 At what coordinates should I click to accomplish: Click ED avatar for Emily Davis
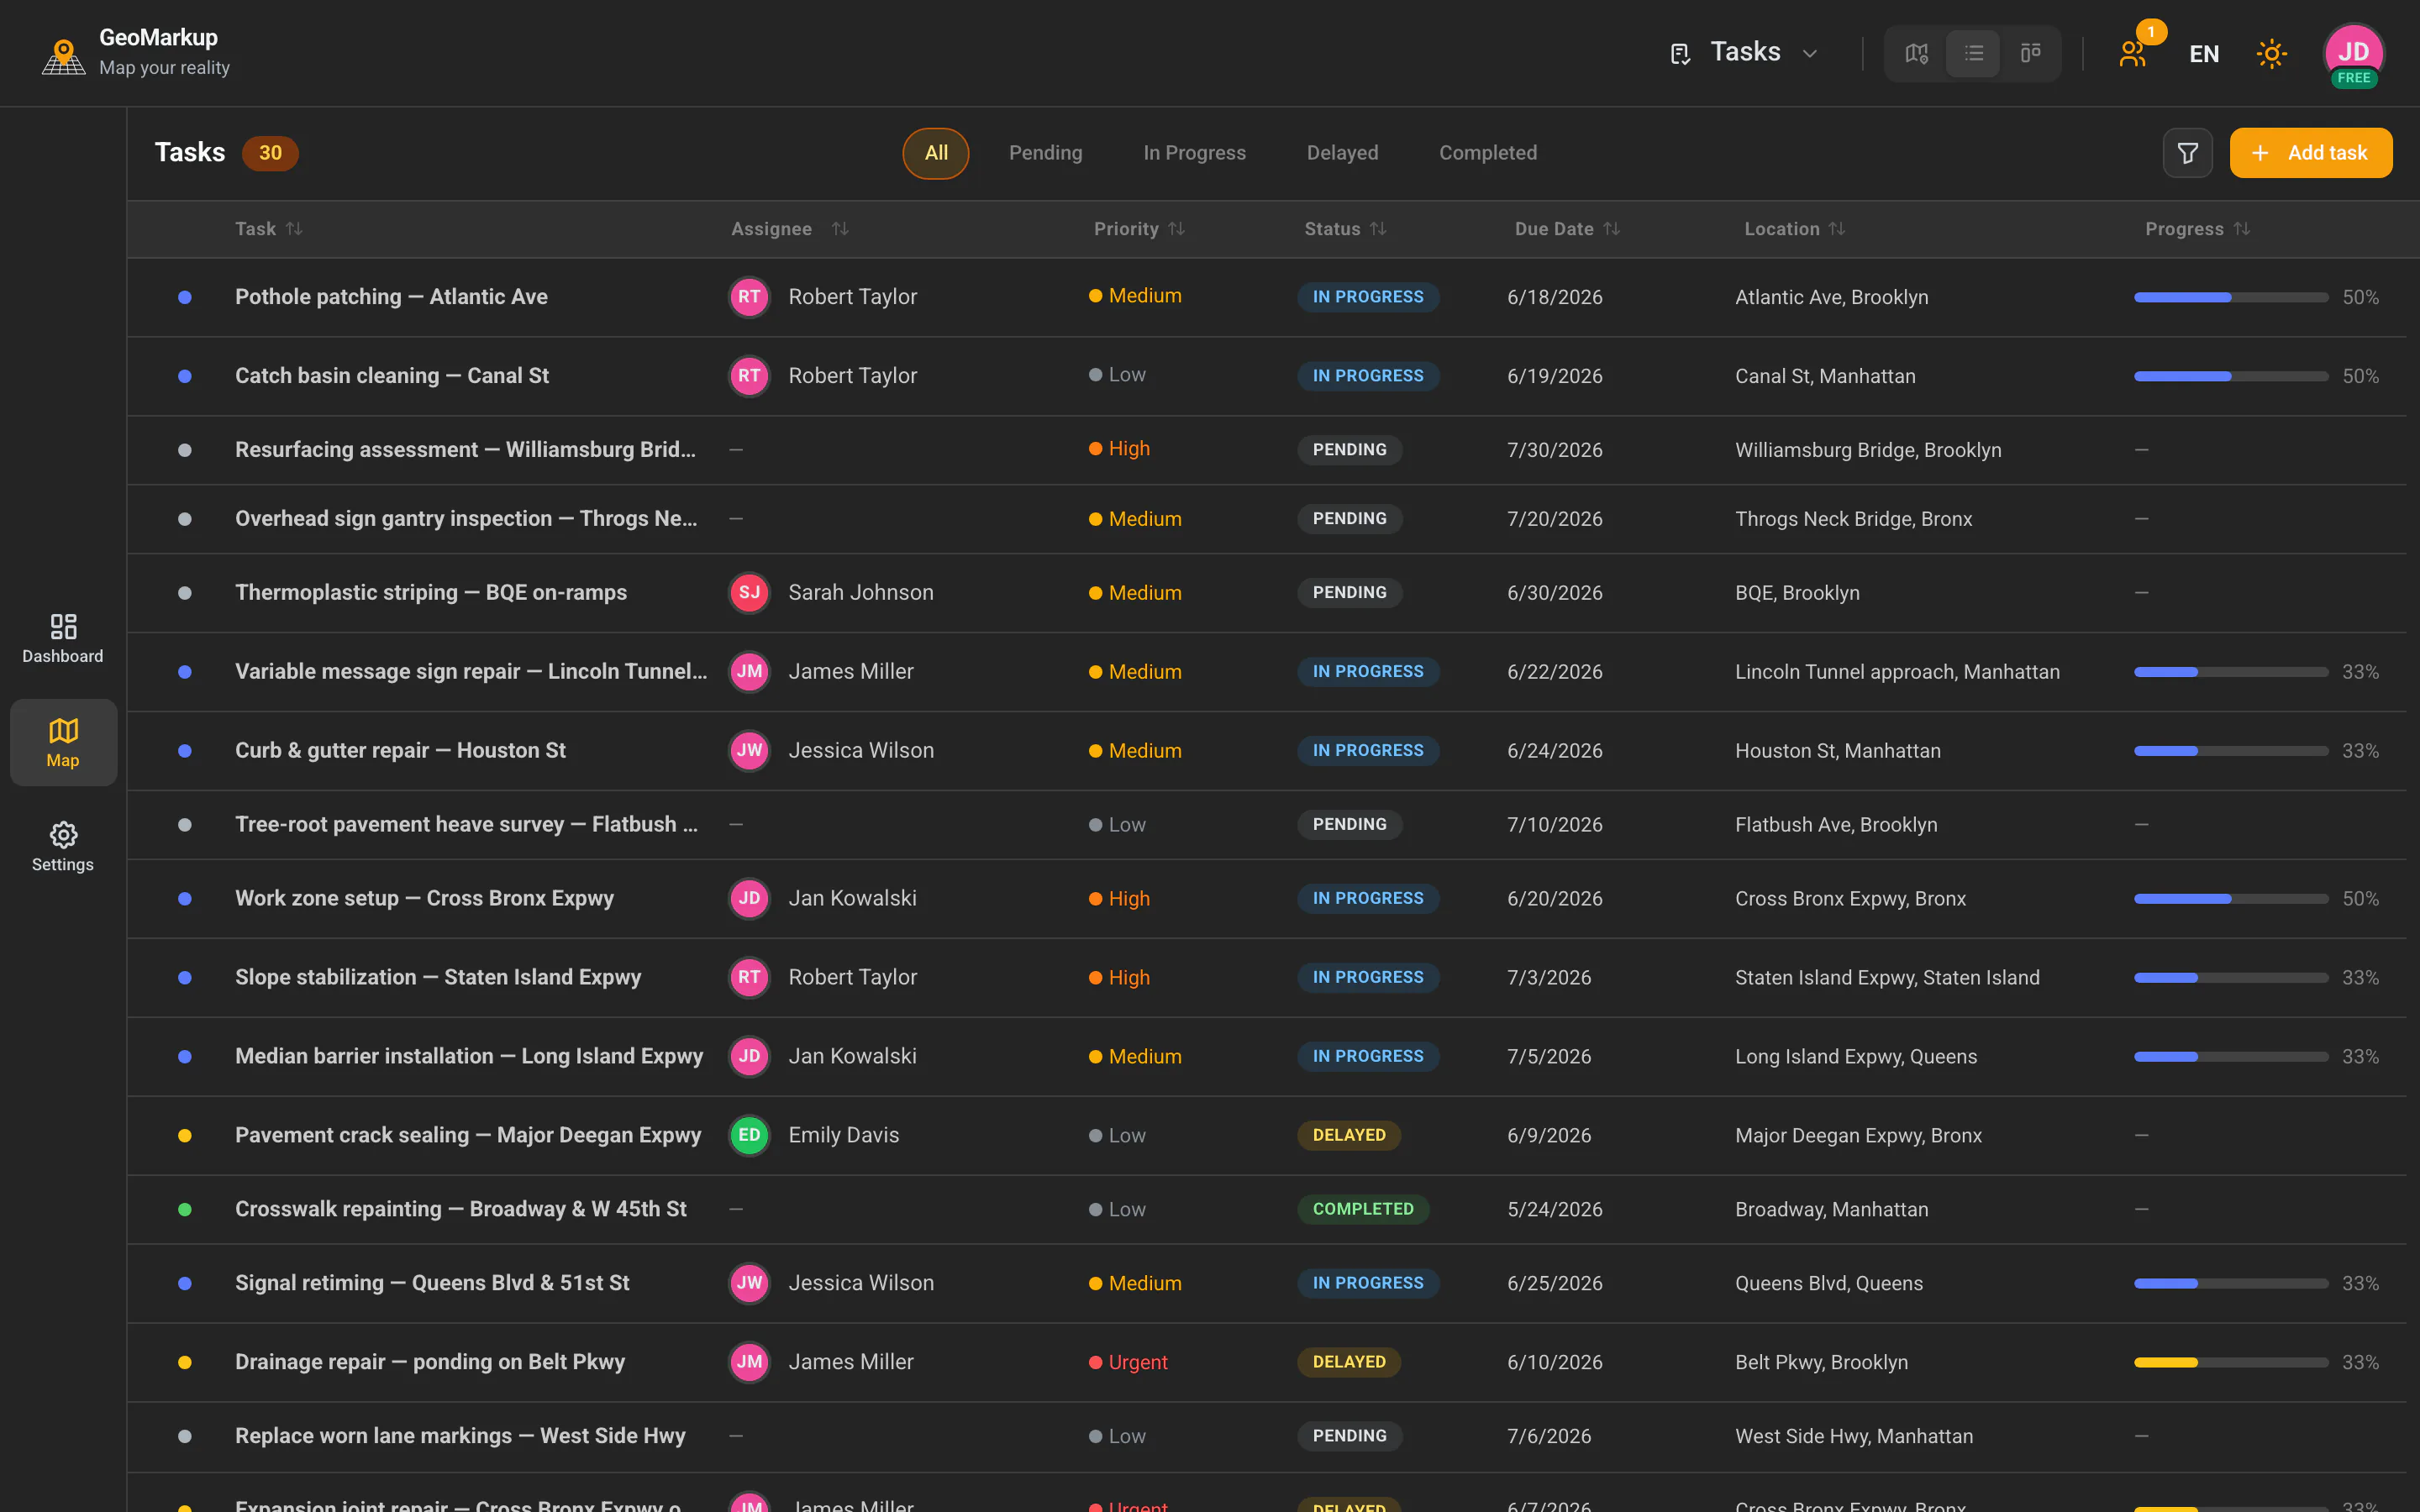coord(749,1135)
